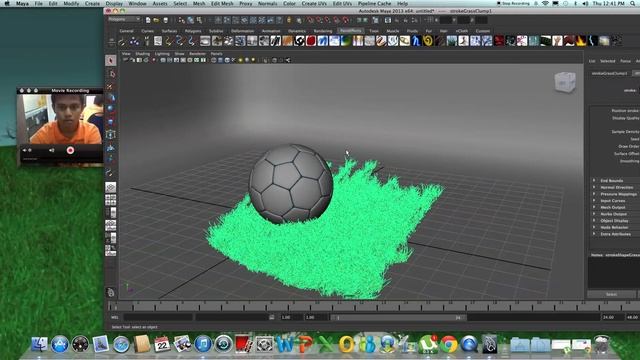Click the playback range slider bar
The width and height of the screenshot is (640, 360).
coord(399,317)
